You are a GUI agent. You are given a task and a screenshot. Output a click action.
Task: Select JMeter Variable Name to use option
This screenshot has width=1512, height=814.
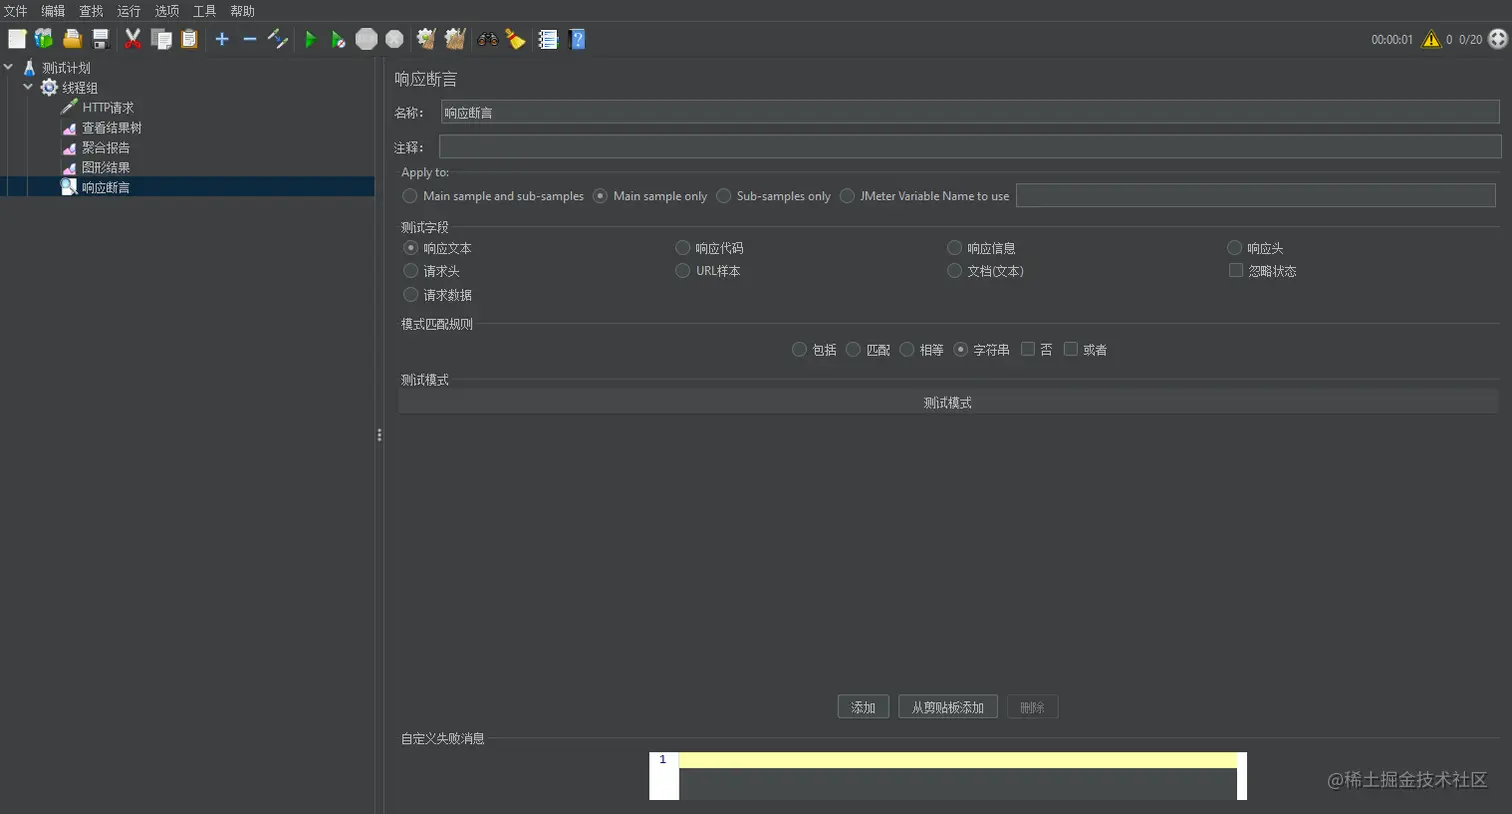(847, 196)
